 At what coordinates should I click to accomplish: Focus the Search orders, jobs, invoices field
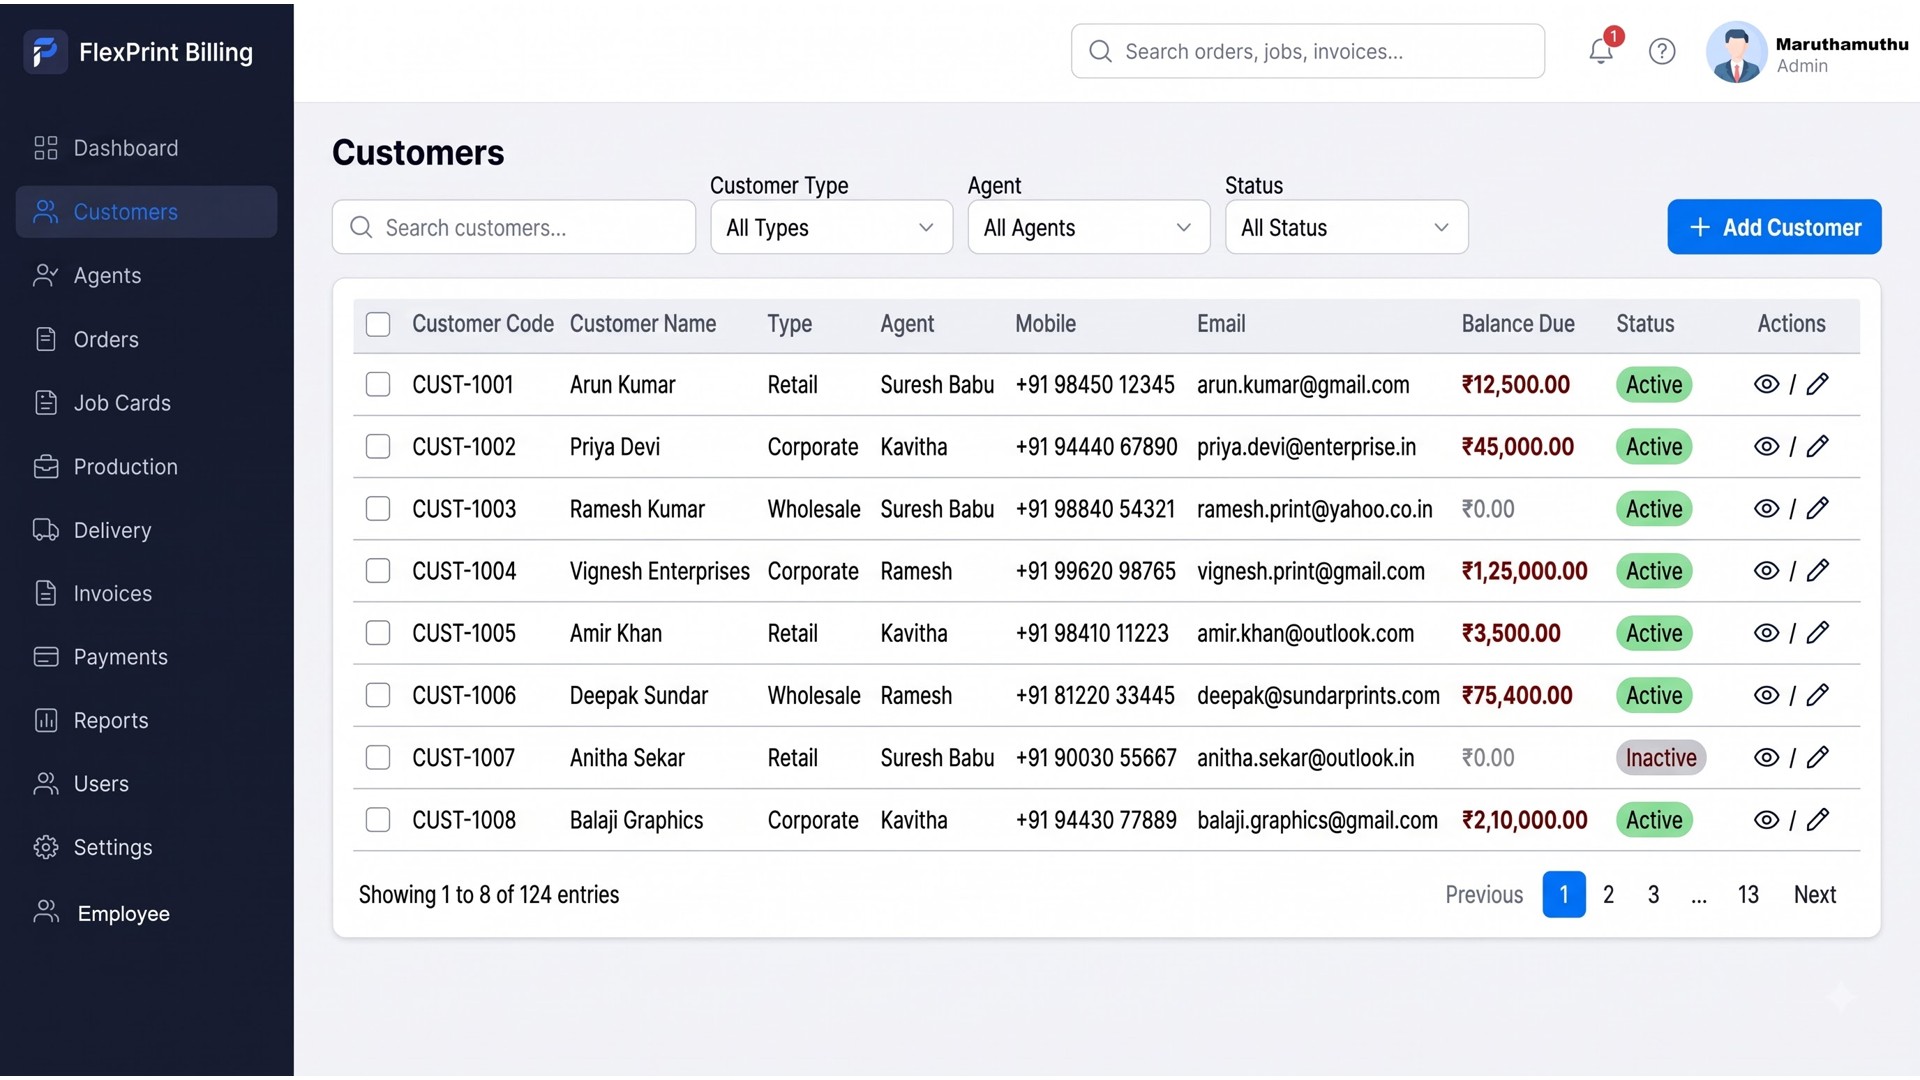[x=1308, y=51]
